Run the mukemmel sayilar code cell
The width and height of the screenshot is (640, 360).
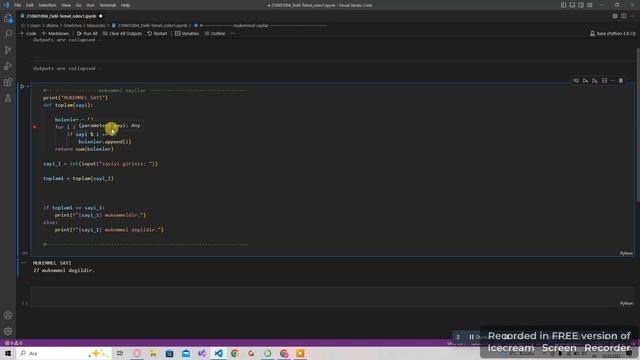(22, 87)
